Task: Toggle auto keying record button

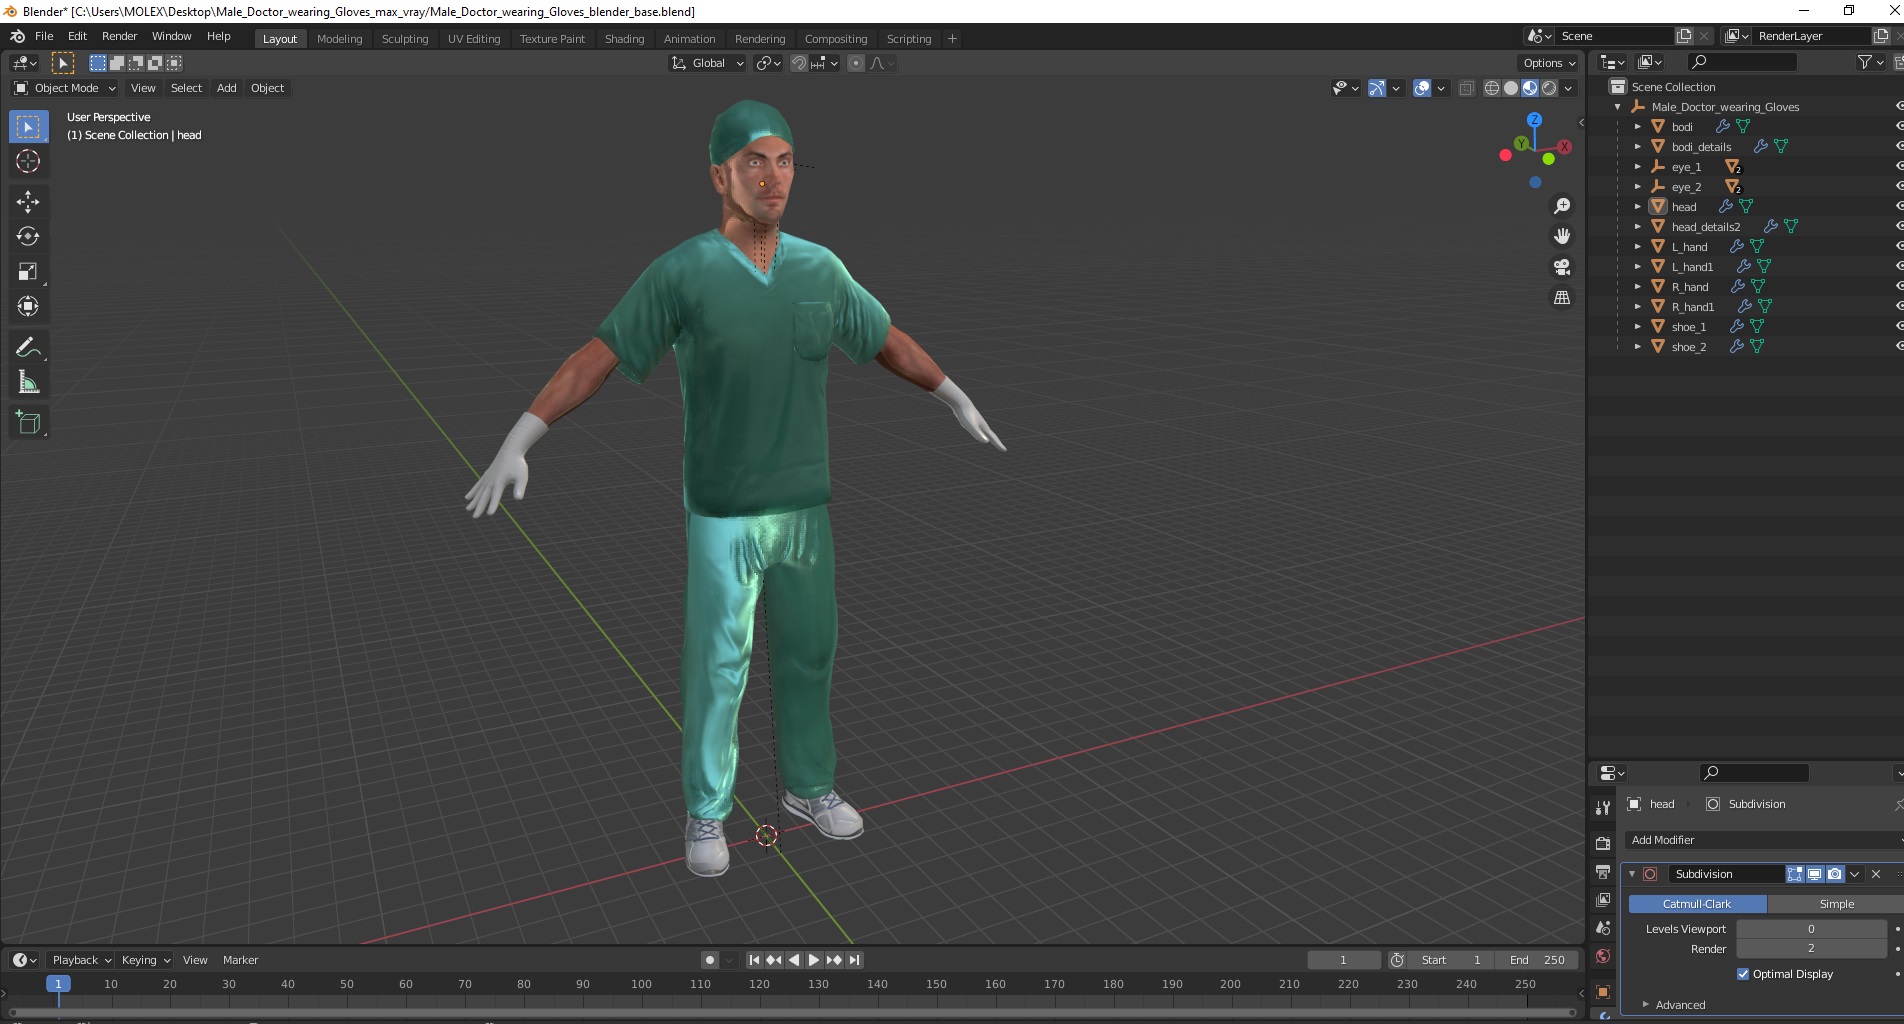Action: pos(710,960)
